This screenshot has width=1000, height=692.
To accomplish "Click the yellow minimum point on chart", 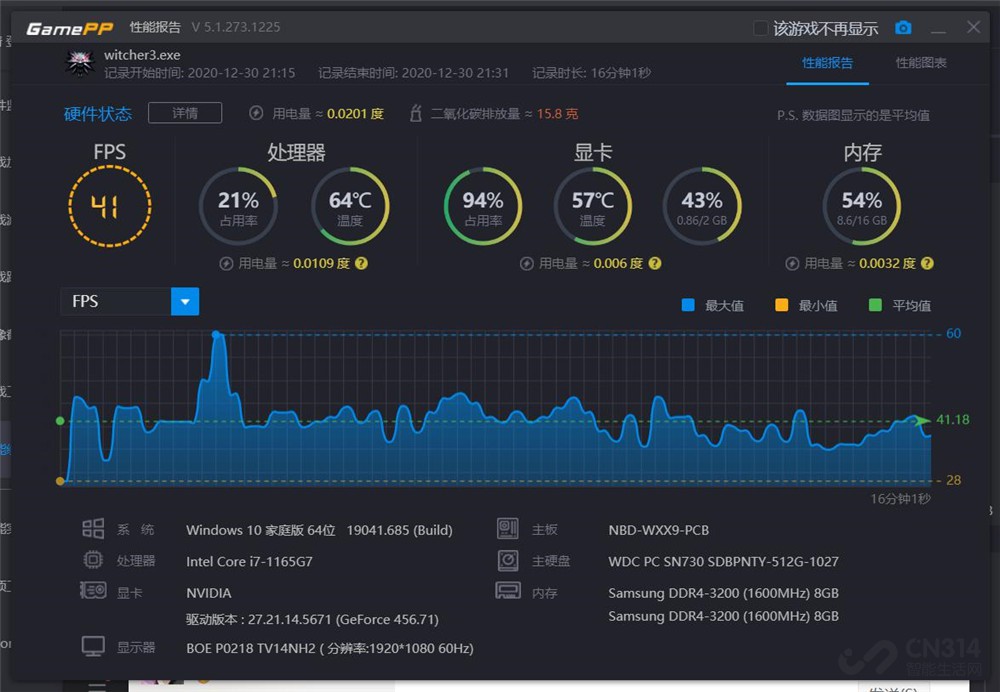I will (x=60, y=481).
